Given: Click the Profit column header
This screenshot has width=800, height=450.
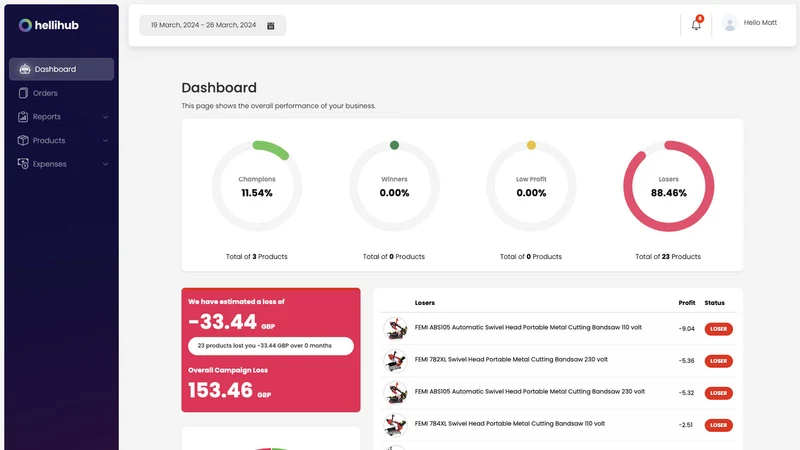Looking at the screenshot, I should click(x=687, y=303).
